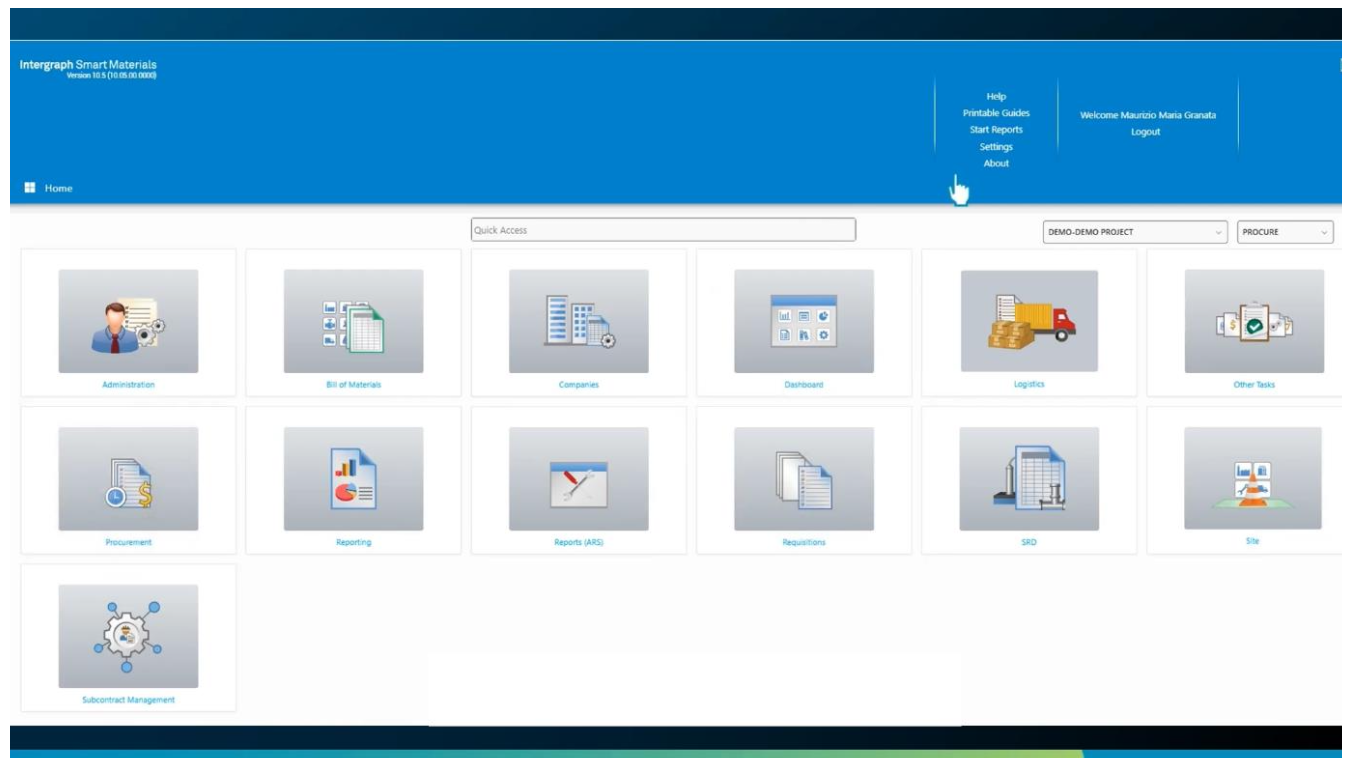Click the Logout link
Viewport: 1349px width, 767px height.
pyautogui.click(x=1145, y=132)
